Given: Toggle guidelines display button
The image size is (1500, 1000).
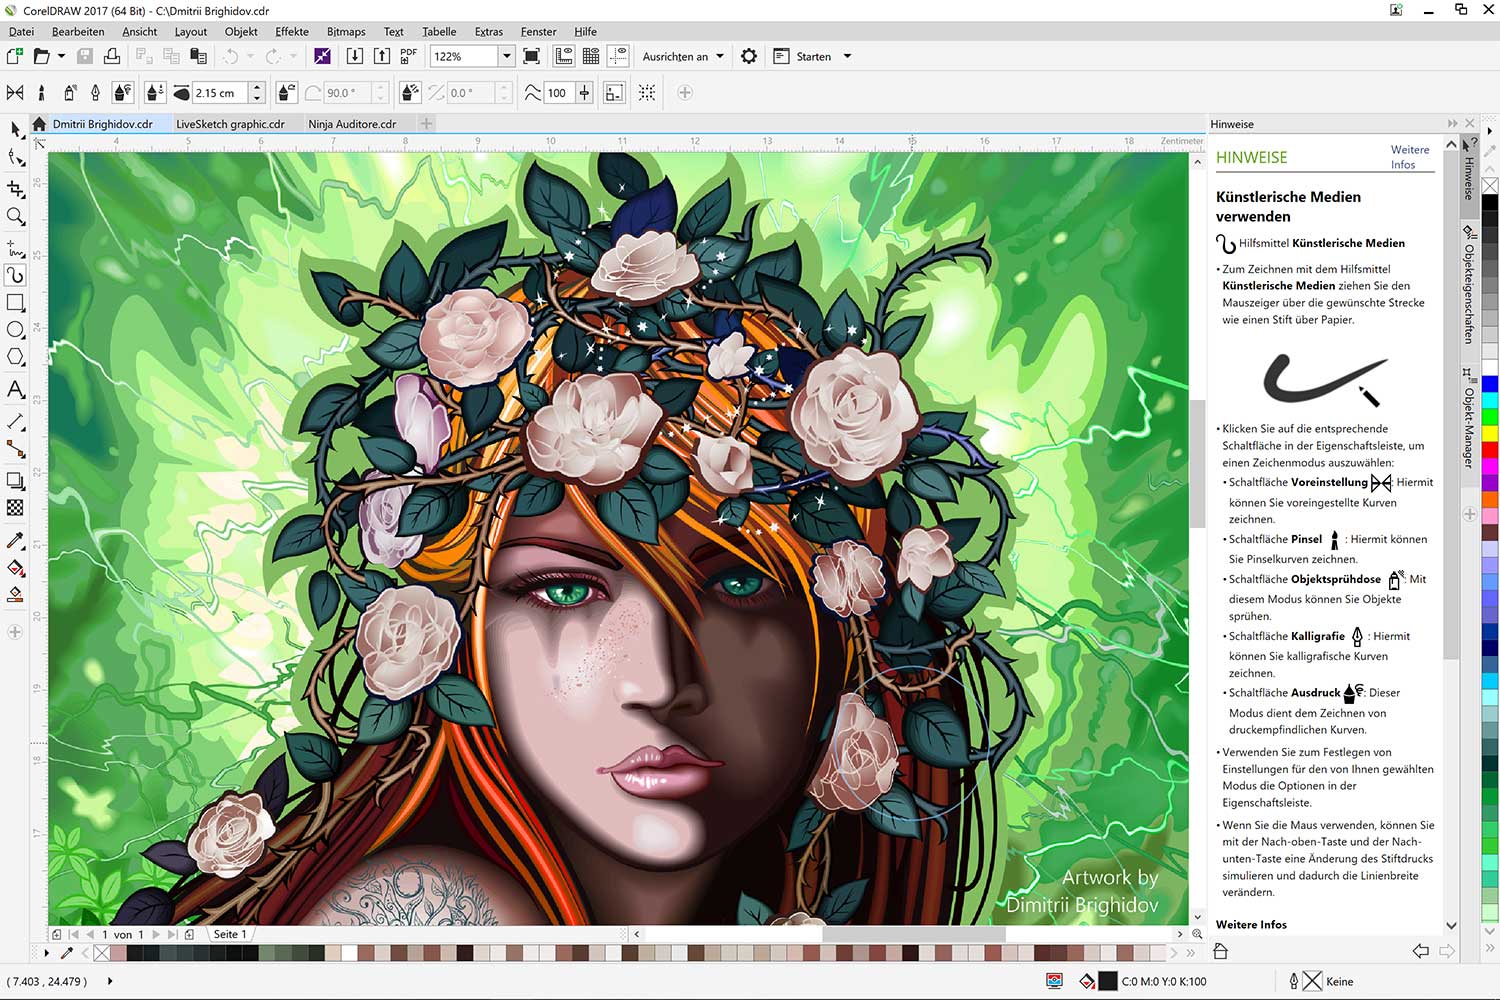Looking at the screenshot, I should pyautogui.click(x=619, y=56).
